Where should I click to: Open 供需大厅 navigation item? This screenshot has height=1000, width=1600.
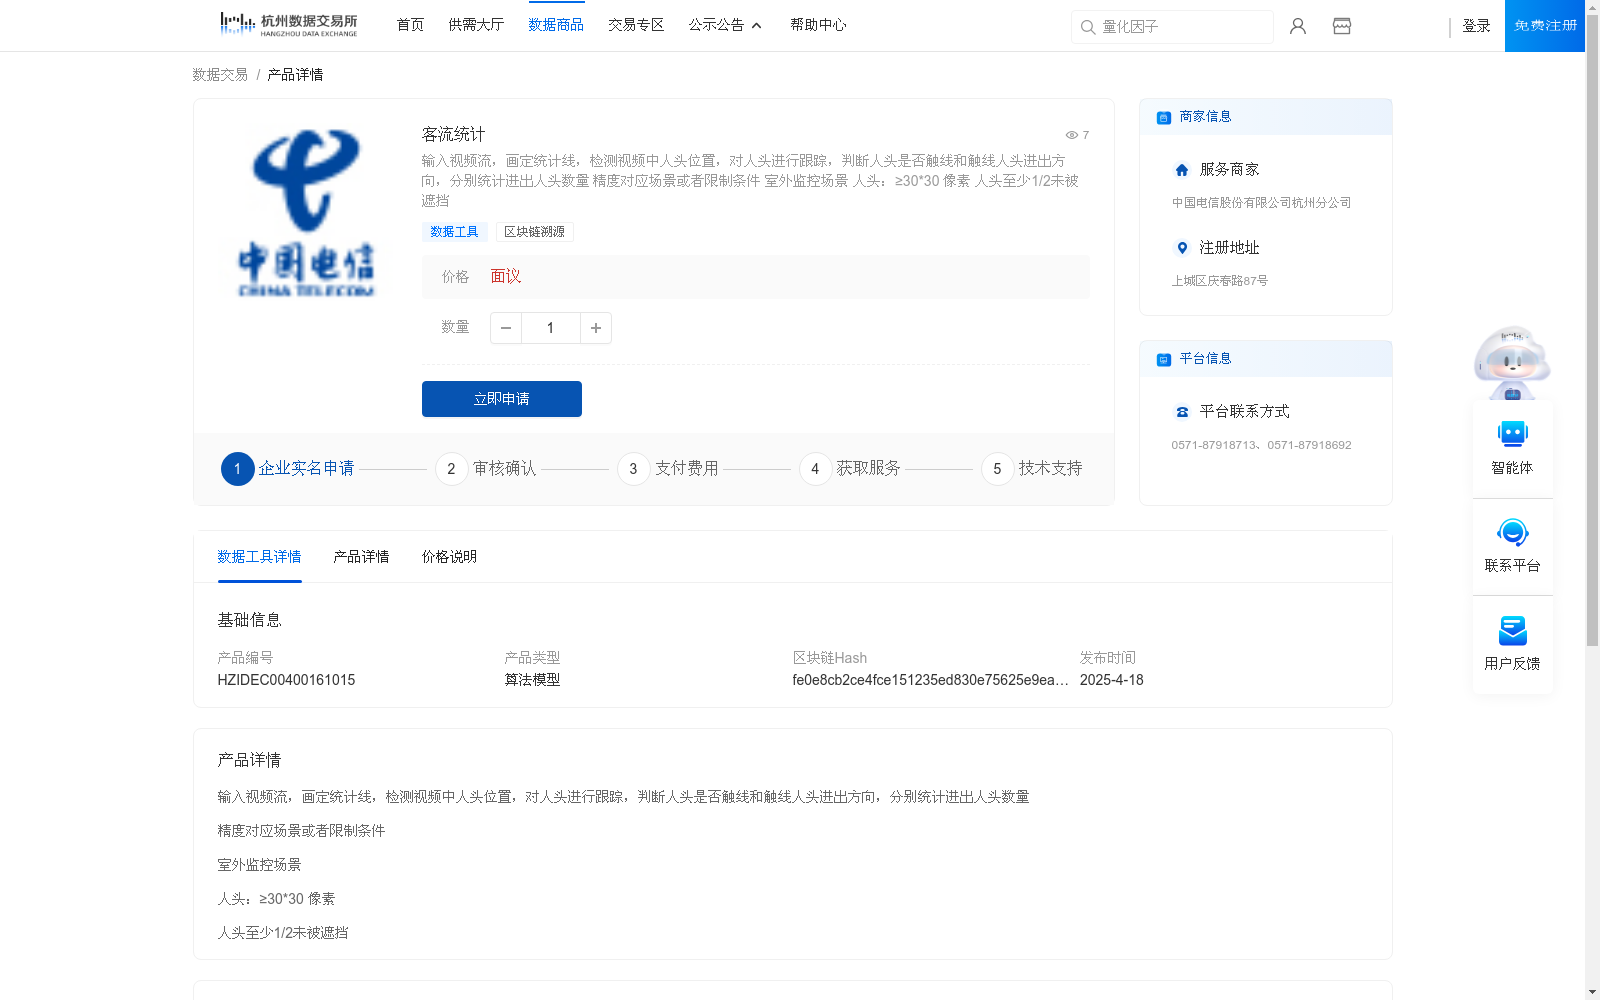pos(476,25)
